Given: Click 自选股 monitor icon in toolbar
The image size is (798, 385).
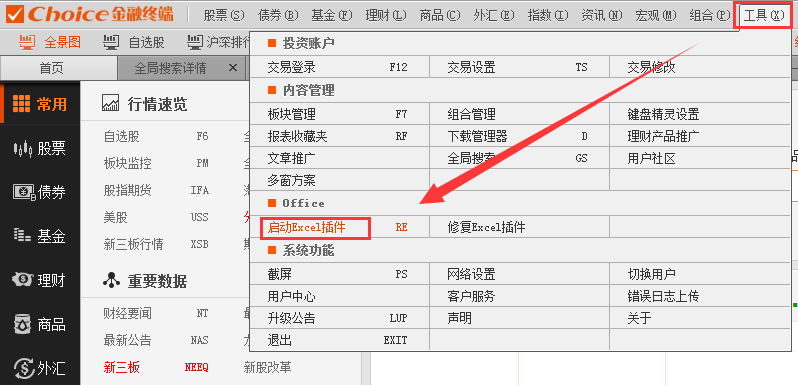Looking at the screenshot, I should coord(111,42).
